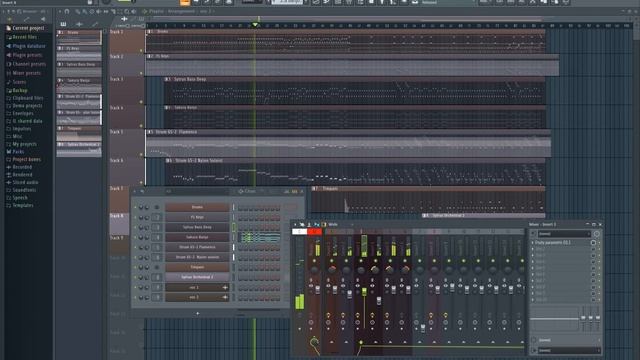Viewport: 640px width, 360px height.
Task: Select the Draw pencil tool in playlist toolbar
Action: 77,11
